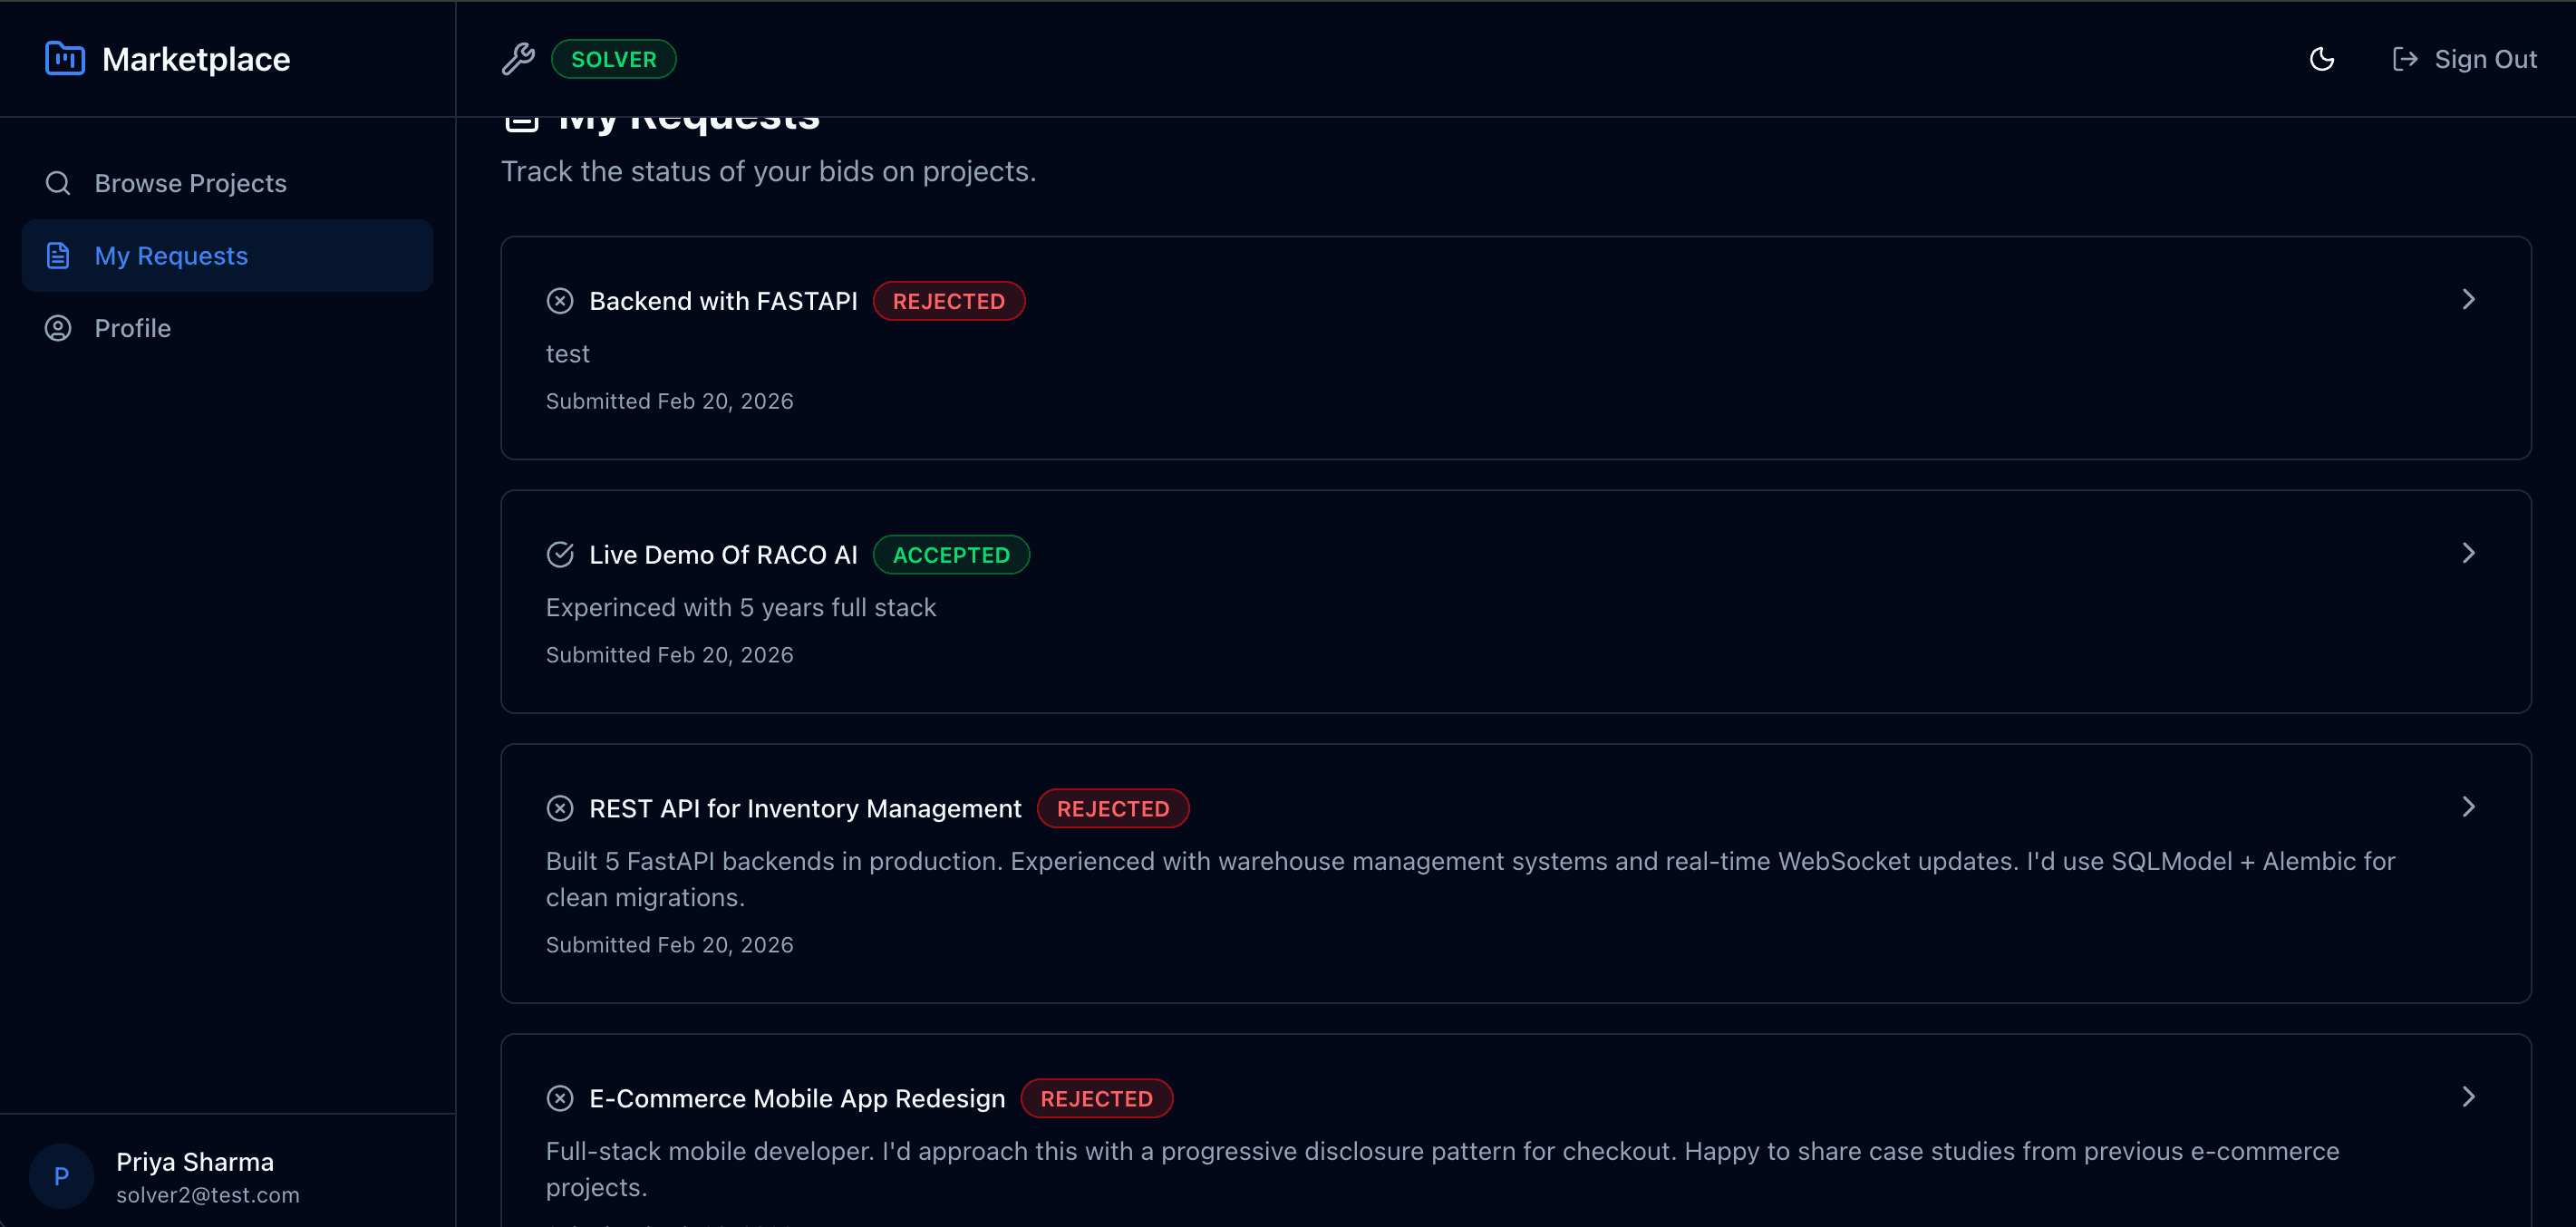Click the rejected X icon on Backend with FASTAPI
This screenshot has width=2576, height=1227.
[x=560, y=301]
